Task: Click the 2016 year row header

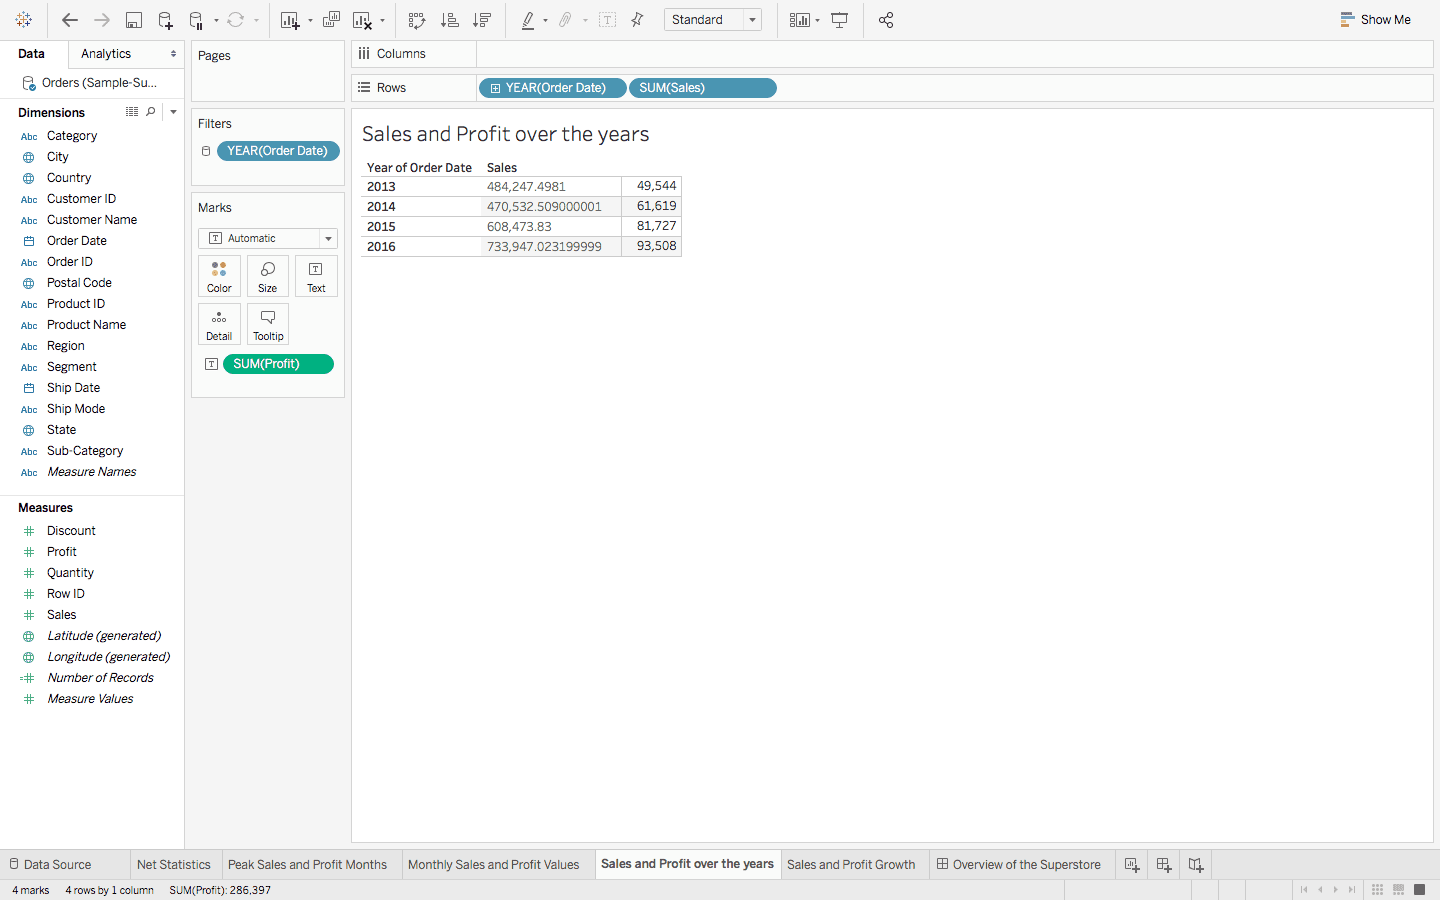Action: pyautogui.click(x=381, y=247)
